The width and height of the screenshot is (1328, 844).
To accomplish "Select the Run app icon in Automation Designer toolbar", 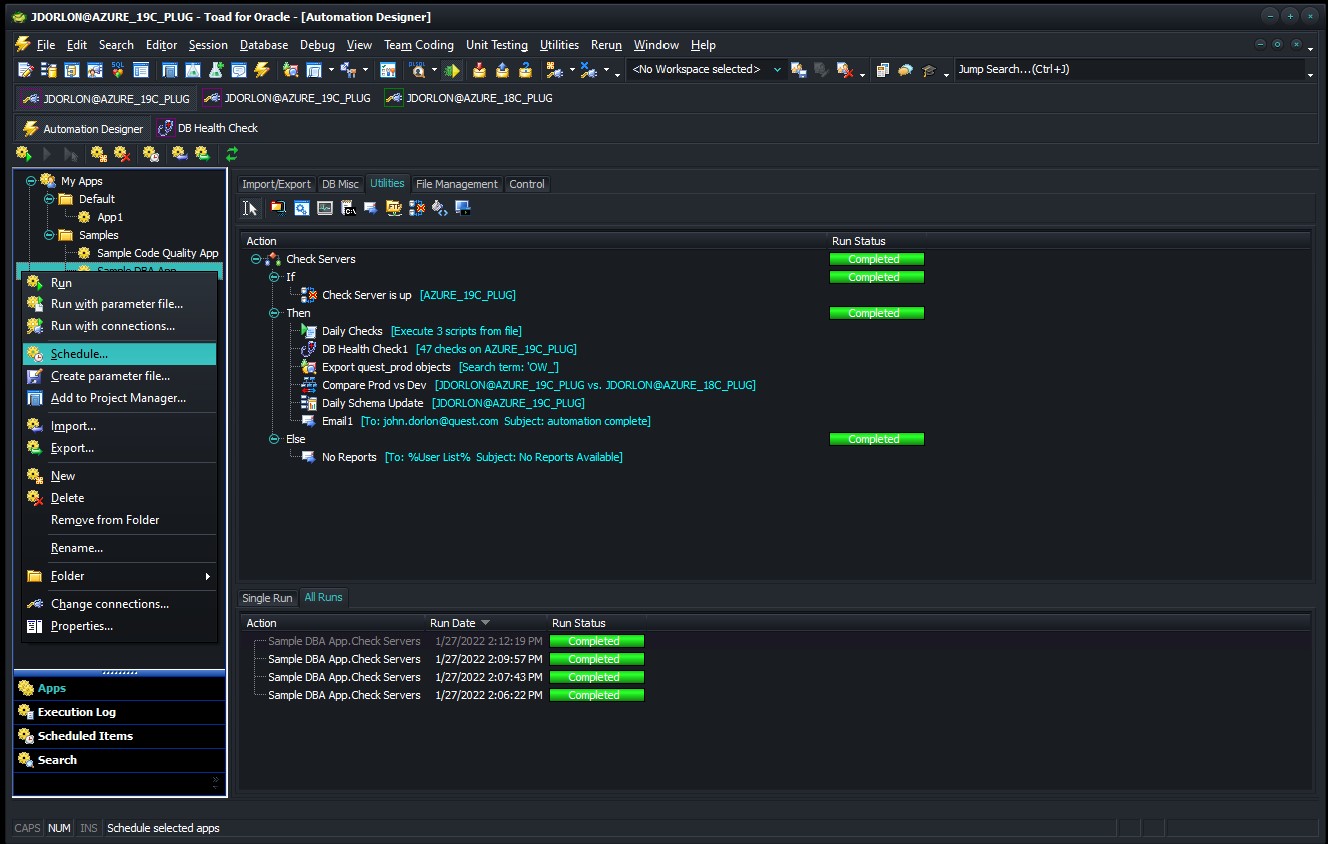I will 22,153.
